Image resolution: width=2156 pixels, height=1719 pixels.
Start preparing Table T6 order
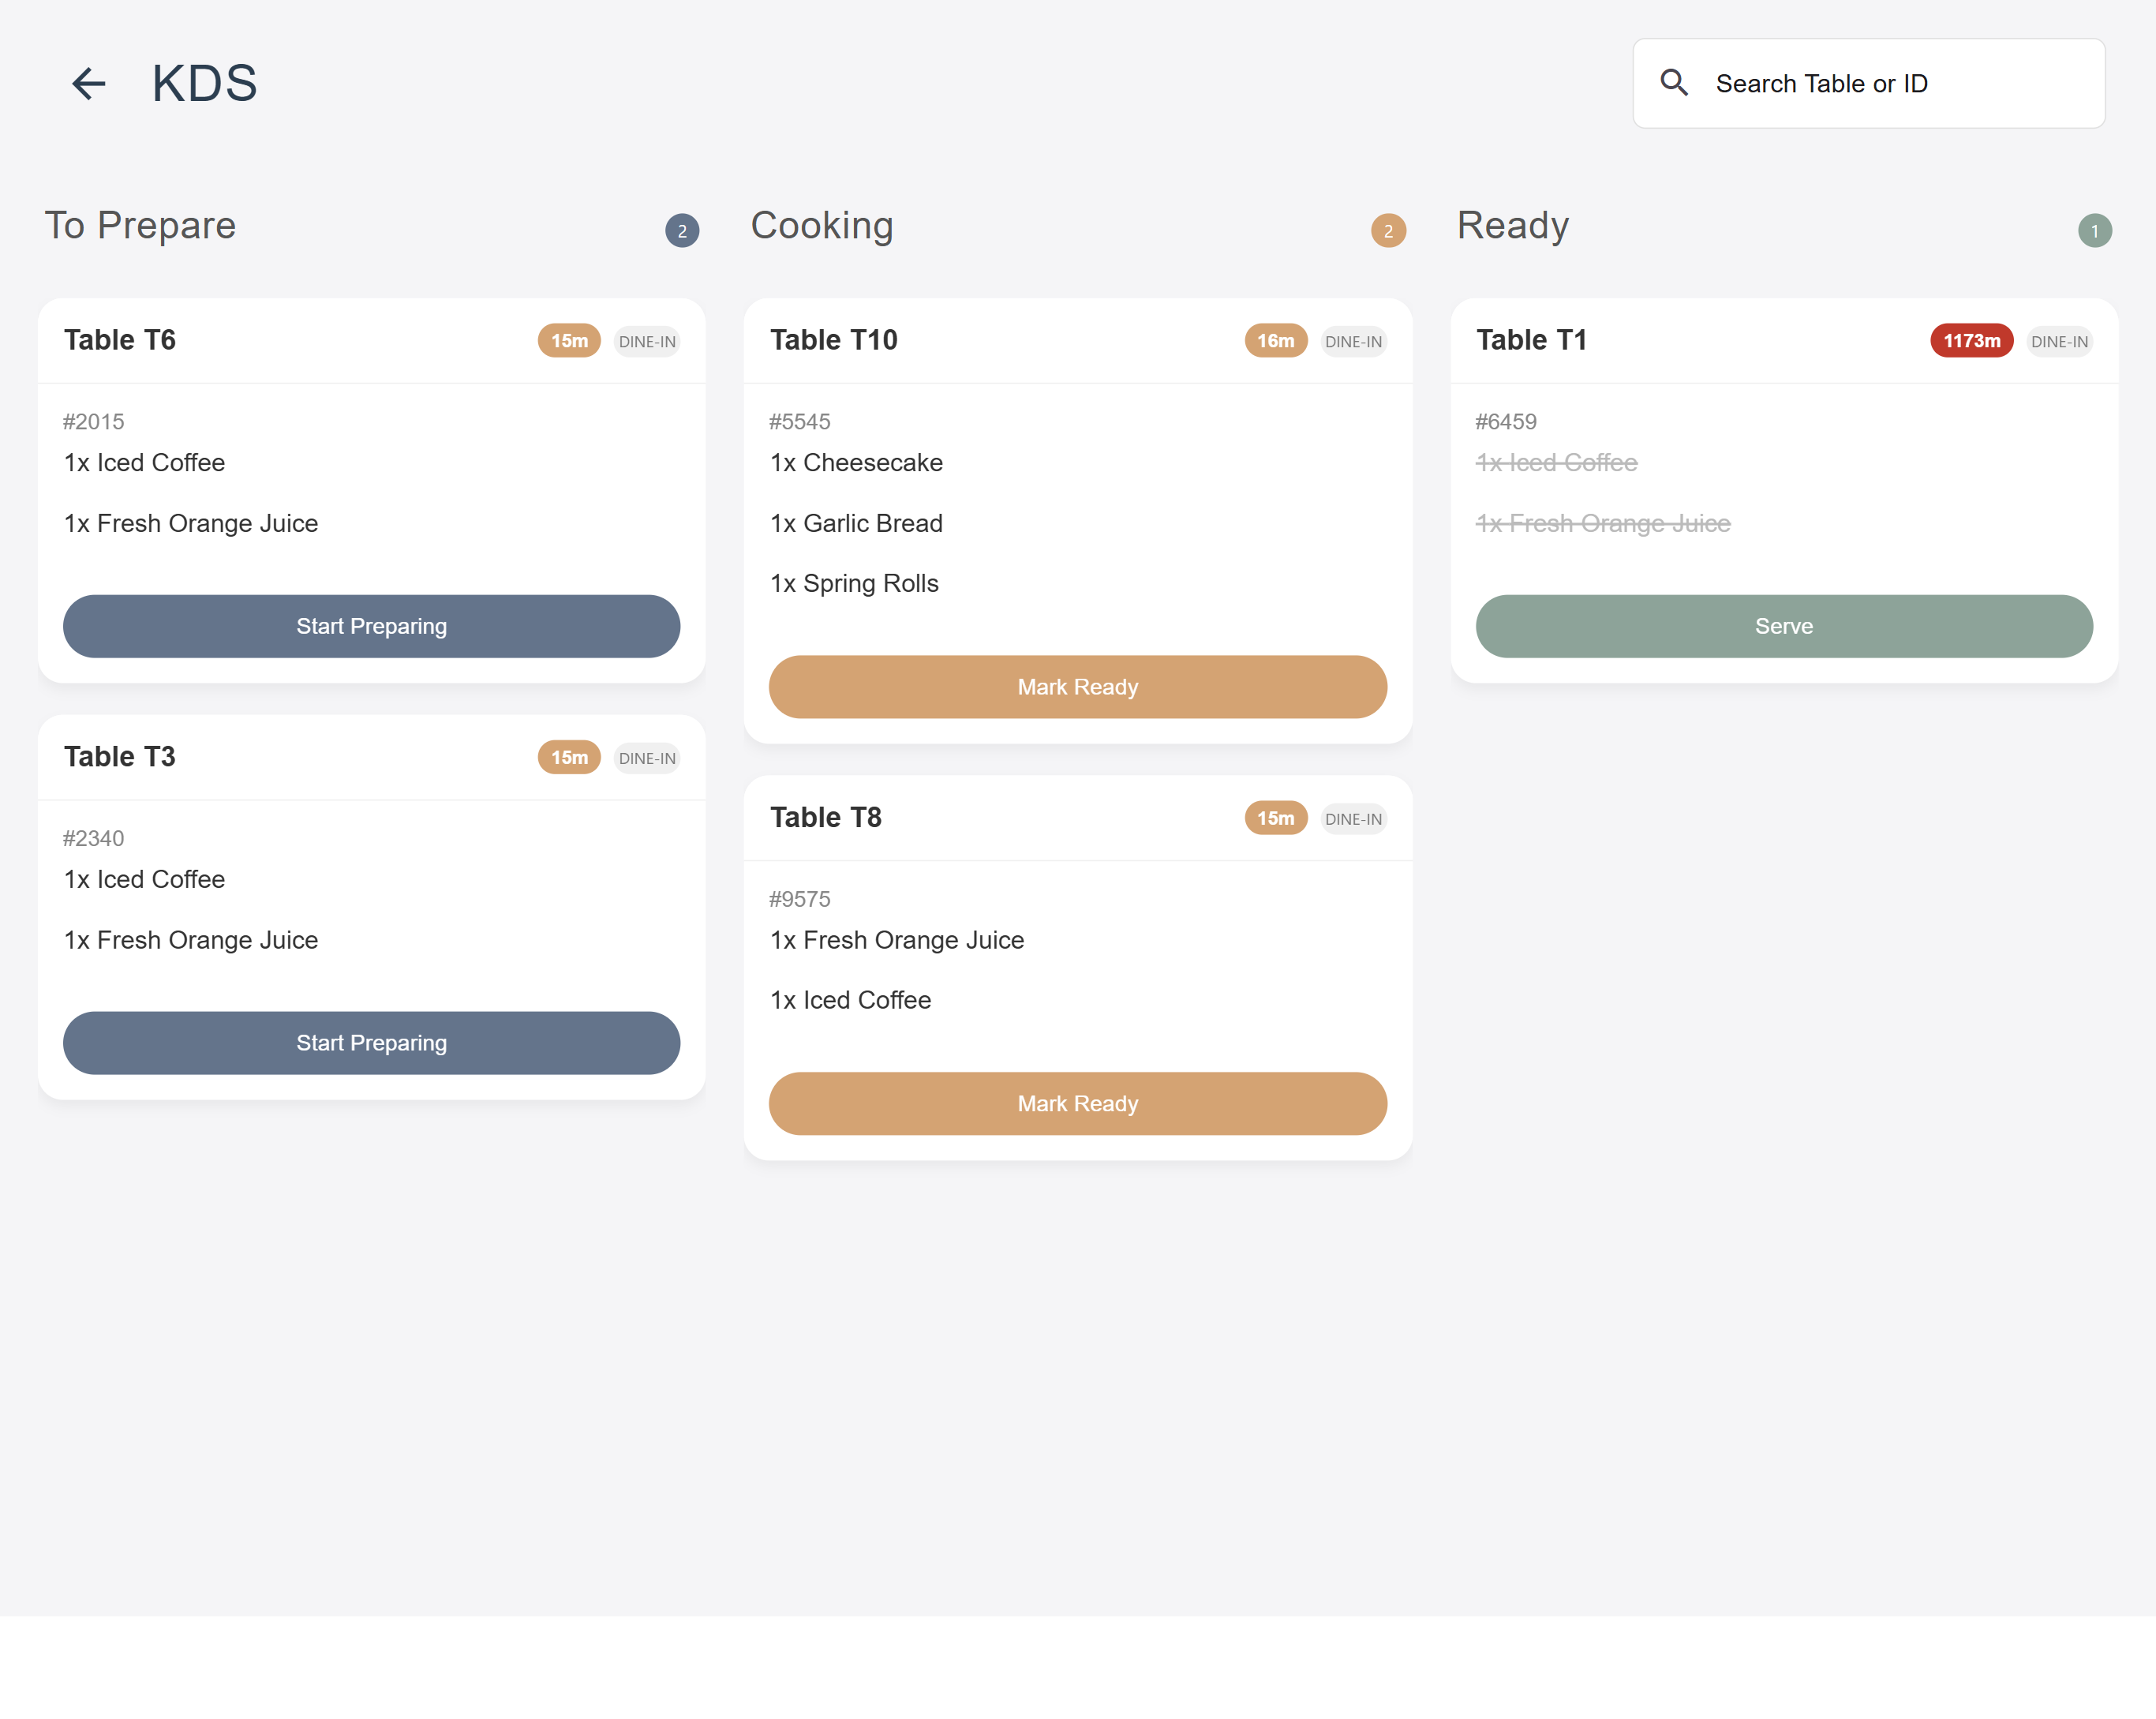[x=371, y=626]
